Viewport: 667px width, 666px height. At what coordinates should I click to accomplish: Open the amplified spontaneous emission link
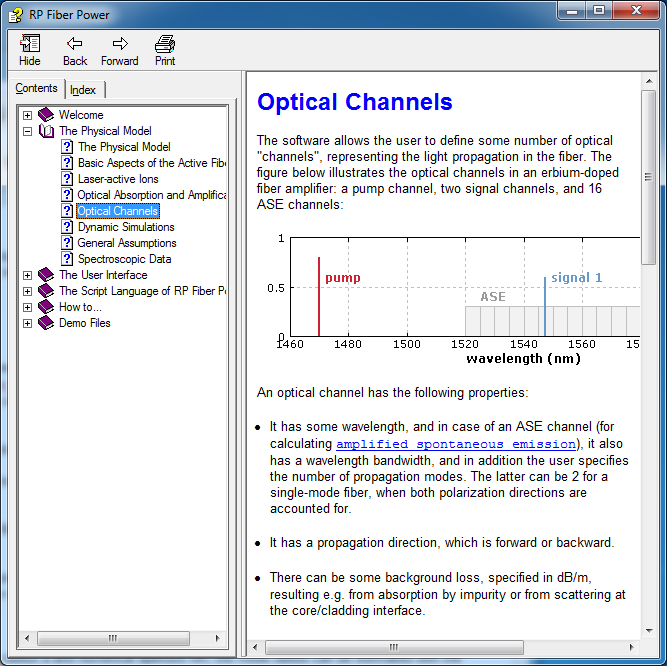pos(456,444)
